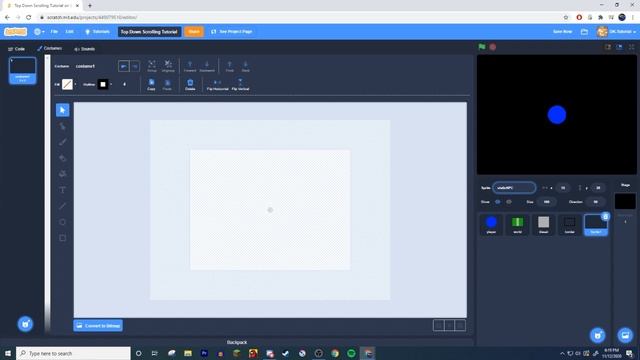Click the Fill color swatch

67,84
